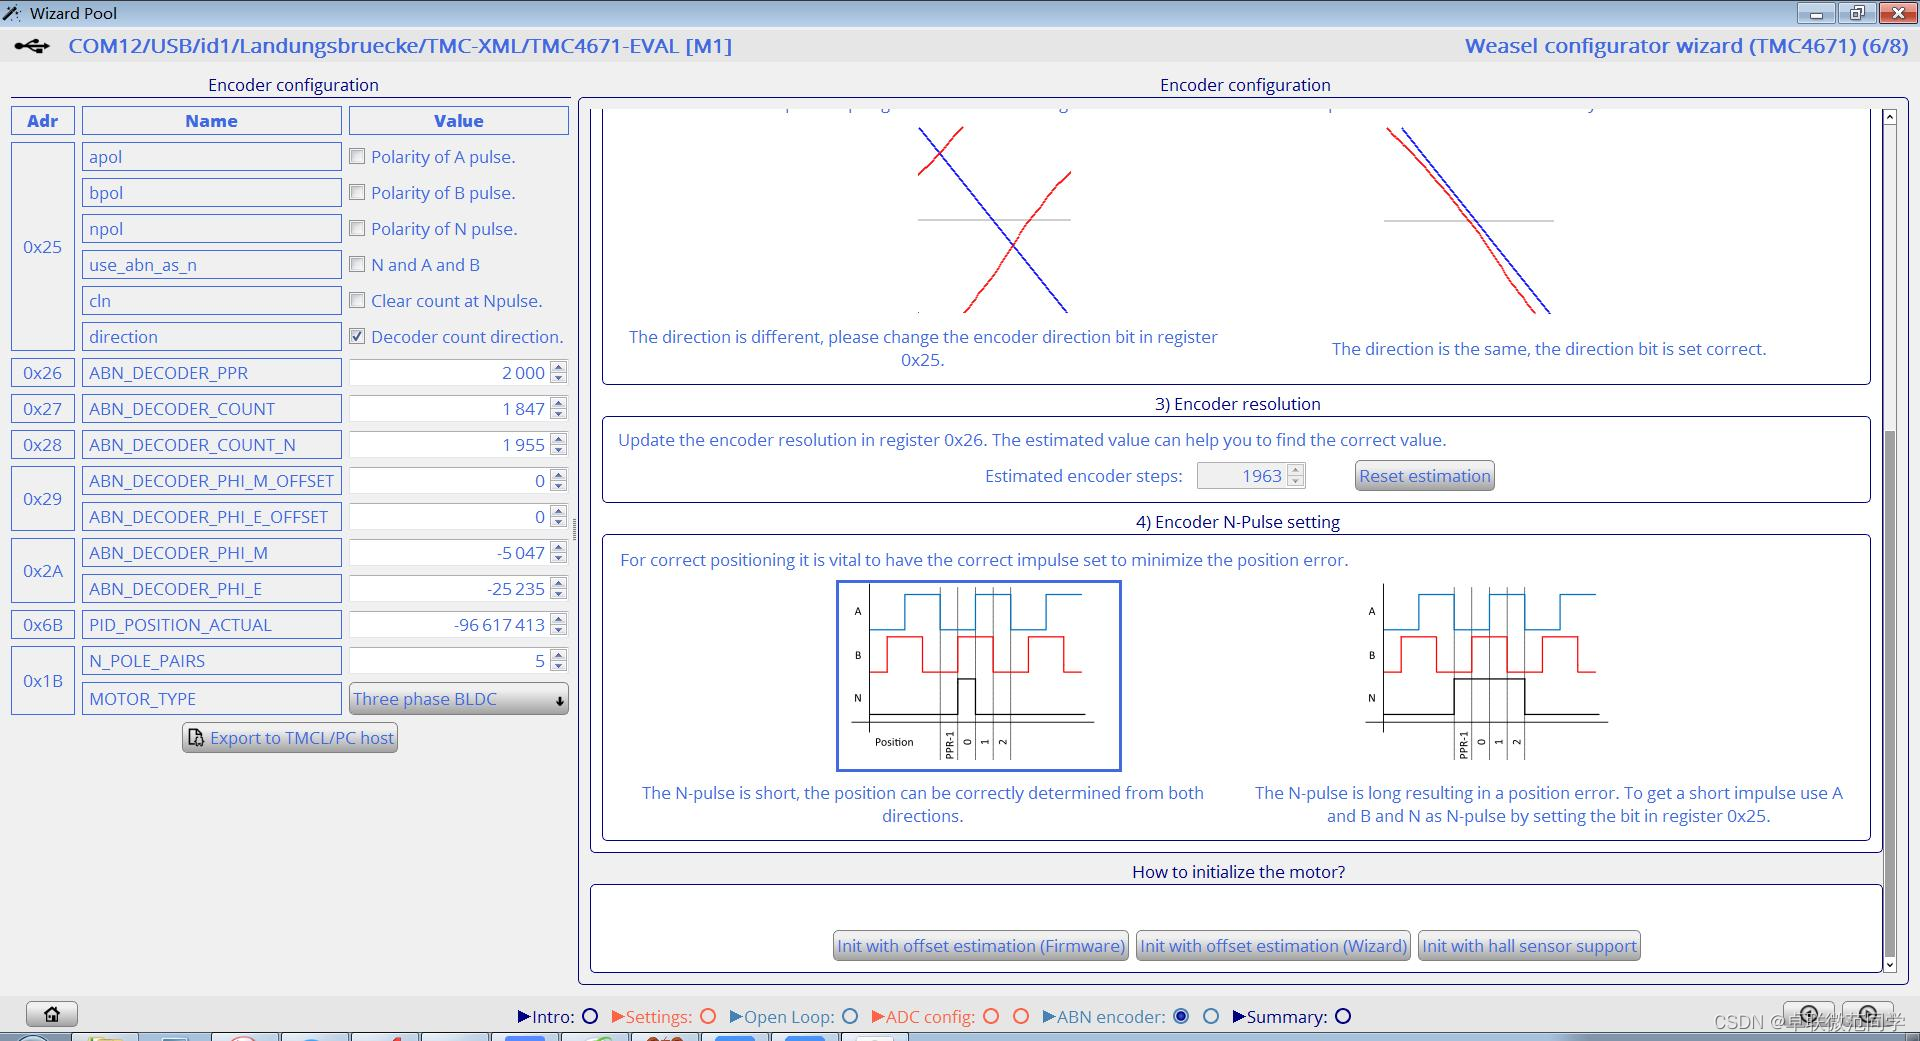Image resolution: width=1920 pixels, height=1041 pixels.
Task: Select second ADC config radio button
Action: pyautogui.click(x=1021, y=1016)
